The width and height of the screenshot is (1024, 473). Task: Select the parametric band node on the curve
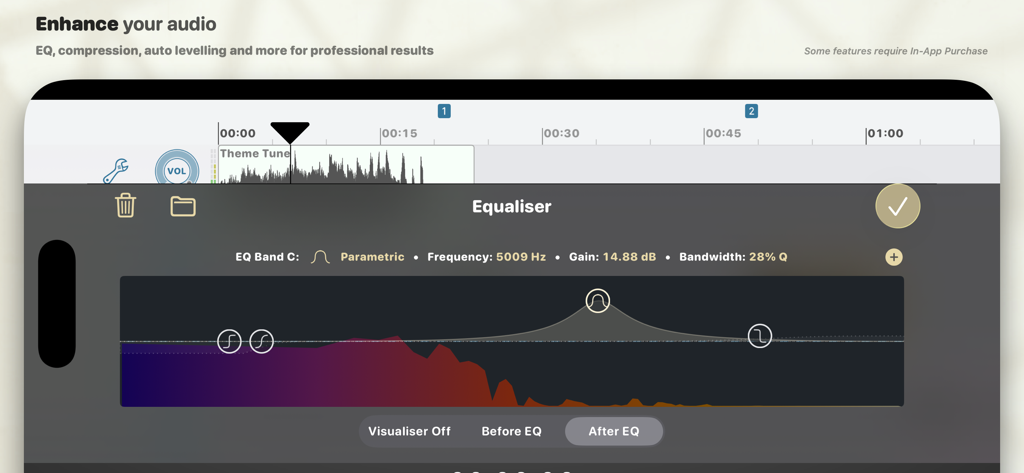tap(597, 301)
